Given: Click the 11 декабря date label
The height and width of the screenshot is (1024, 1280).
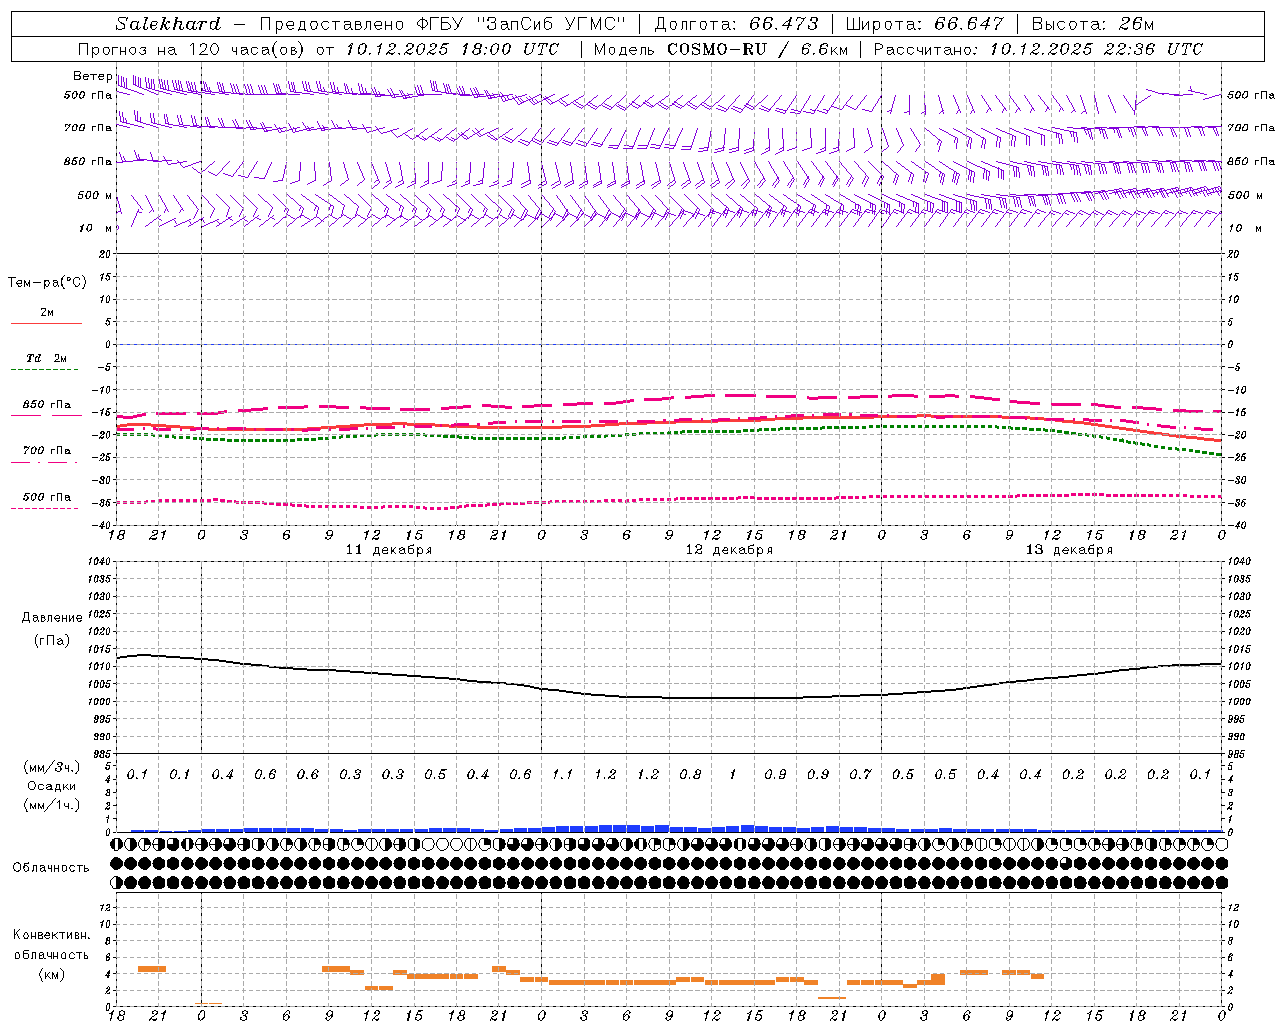Looking at the screenshot, I should 389,550.
